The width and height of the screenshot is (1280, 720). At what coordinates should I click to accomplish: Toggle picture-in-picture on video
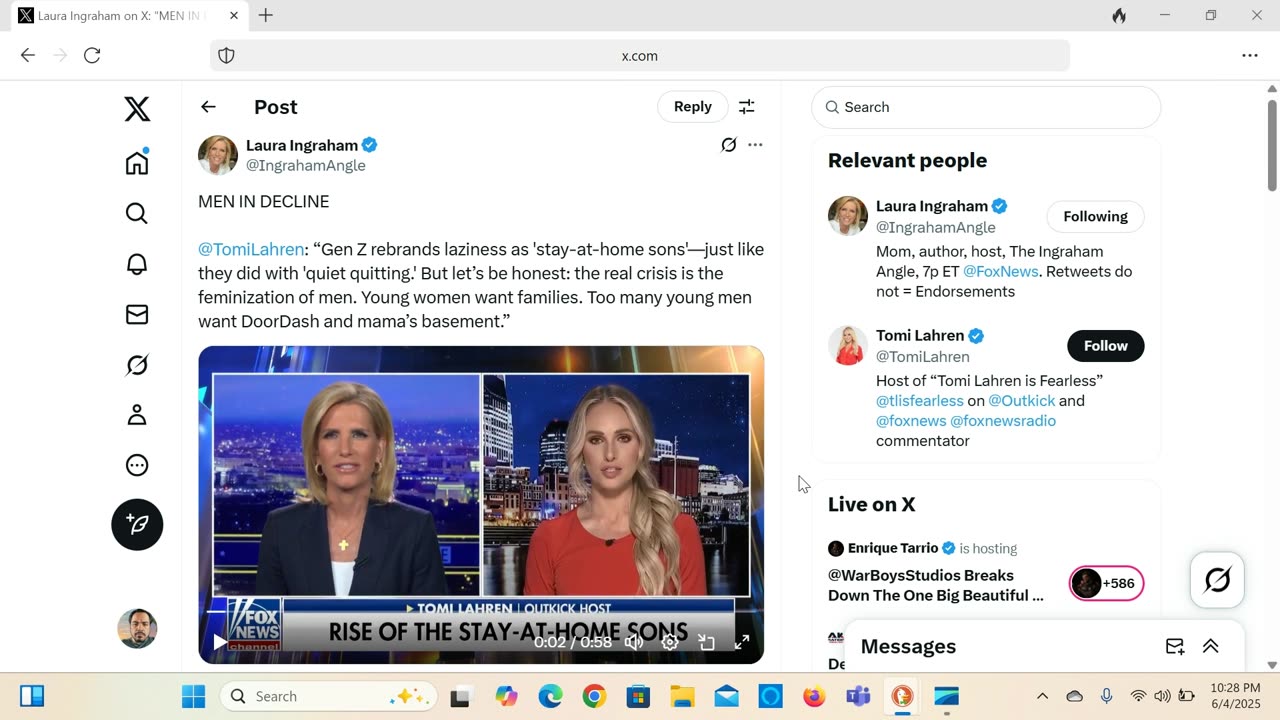(x=706, y=642)
